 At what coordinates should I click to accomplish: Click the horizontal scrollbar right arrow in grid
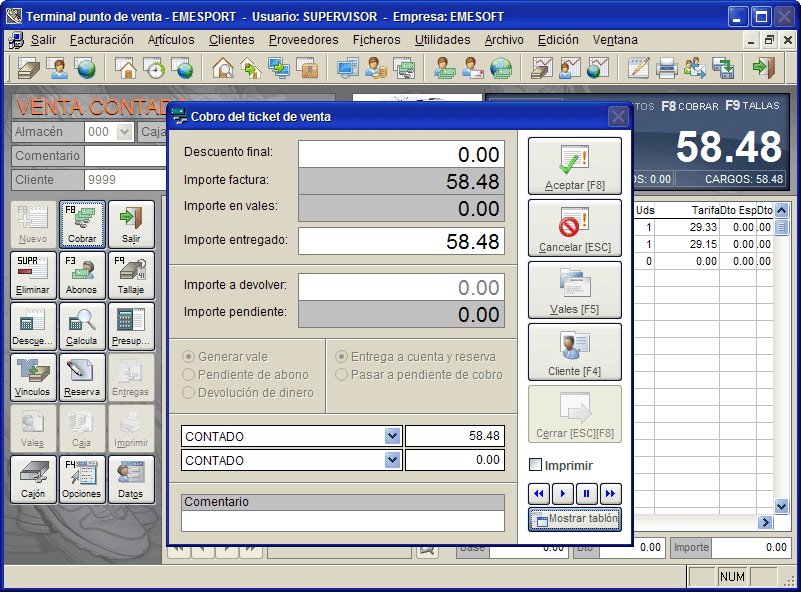coord(766,522)
